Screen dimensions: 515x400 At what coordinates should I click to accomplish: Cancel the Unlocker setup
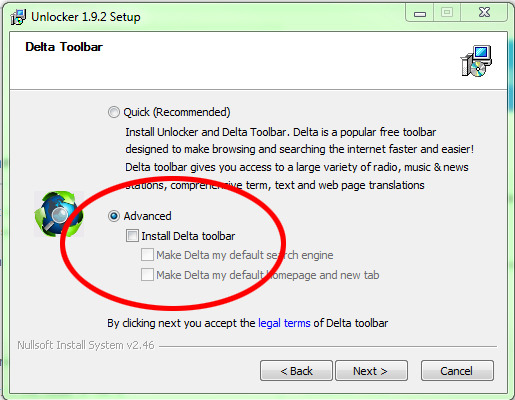click(x=457, y=371)
